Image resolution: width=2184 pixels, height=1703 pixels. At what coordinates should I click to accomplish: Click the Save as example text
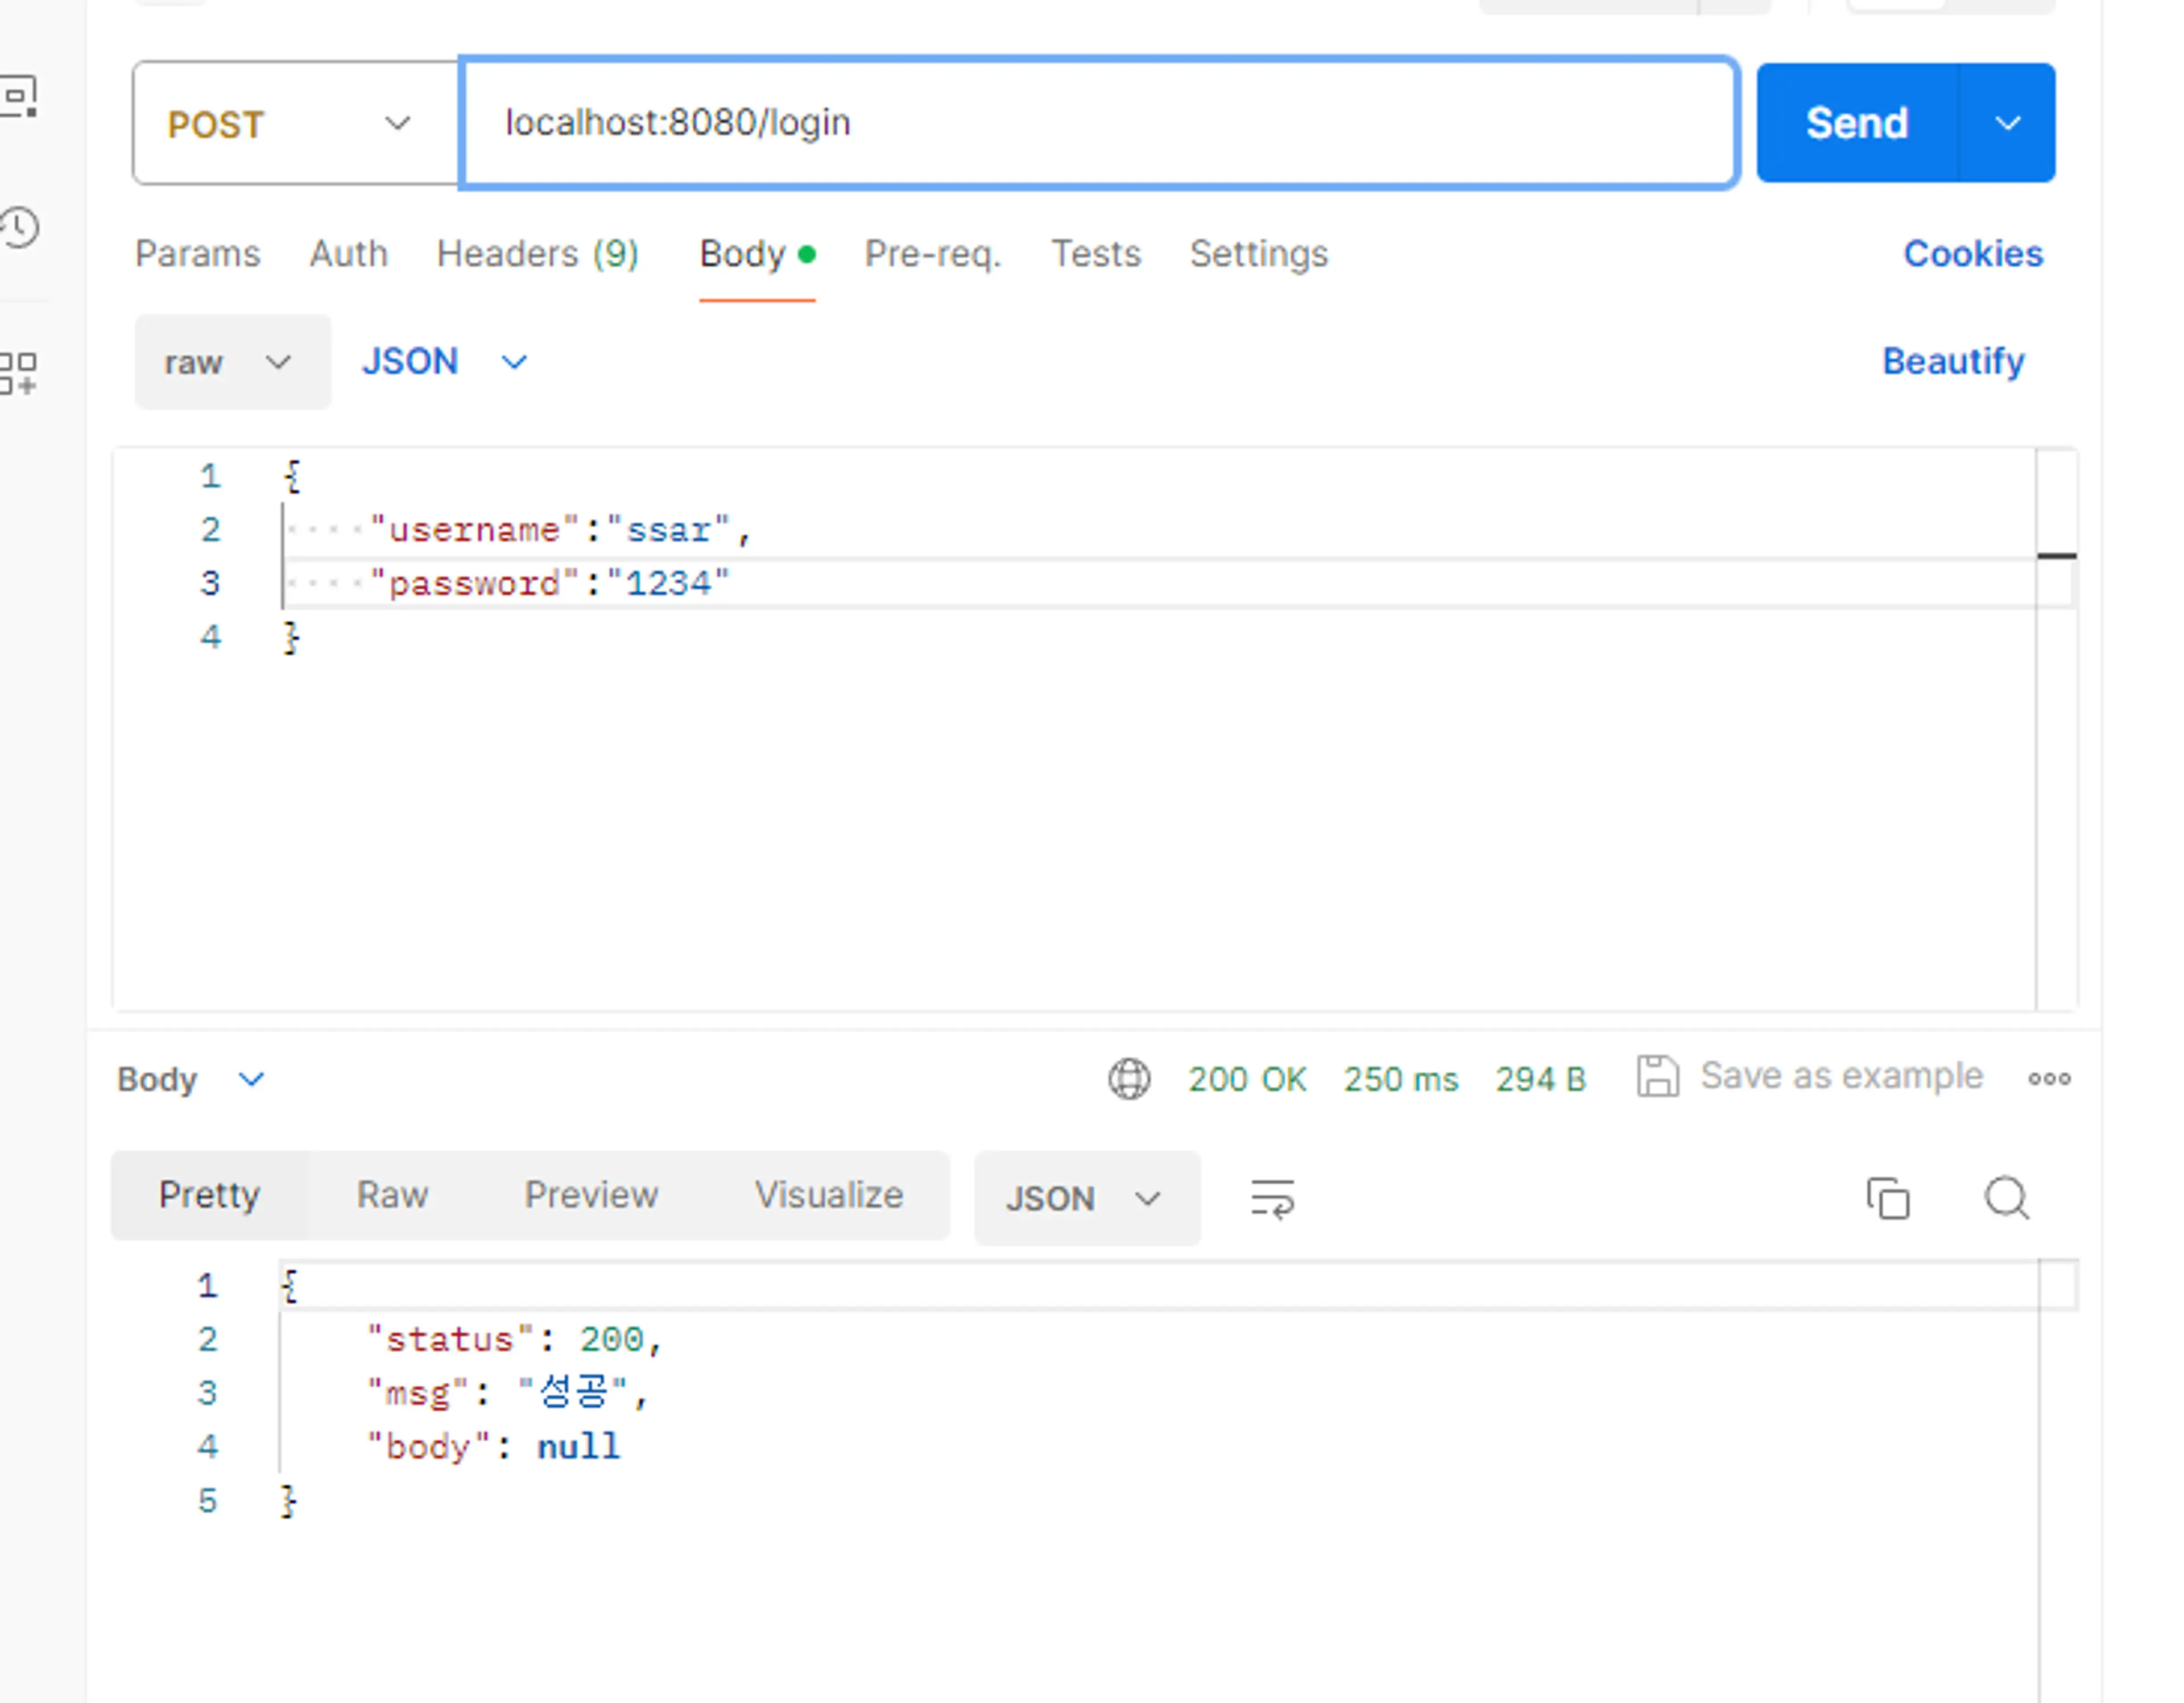[x=1841, y=1076]
